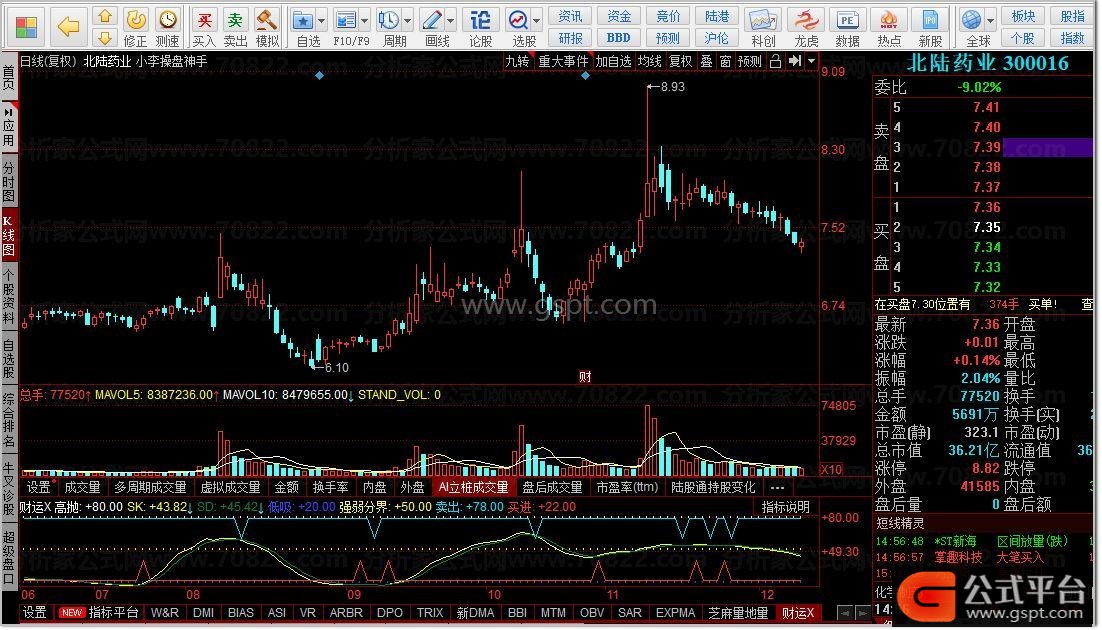This screenshot has height=630, width=1102.
Task: Click the 323.1 市盈(静) value
Action: [982, 432]
